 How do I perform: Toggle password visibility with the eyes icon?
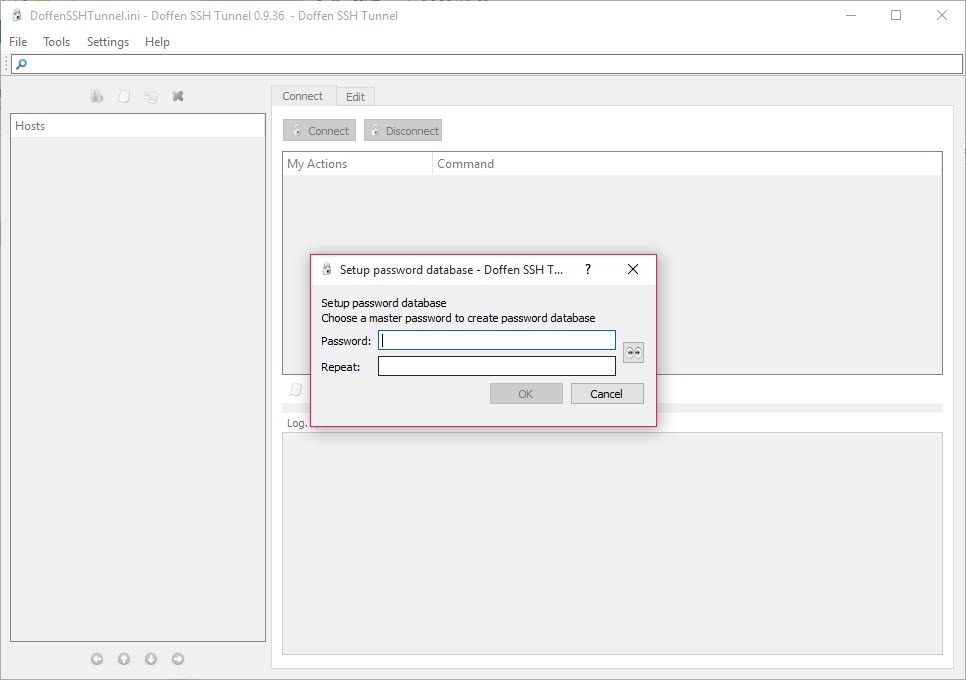[x=633, y=352]
